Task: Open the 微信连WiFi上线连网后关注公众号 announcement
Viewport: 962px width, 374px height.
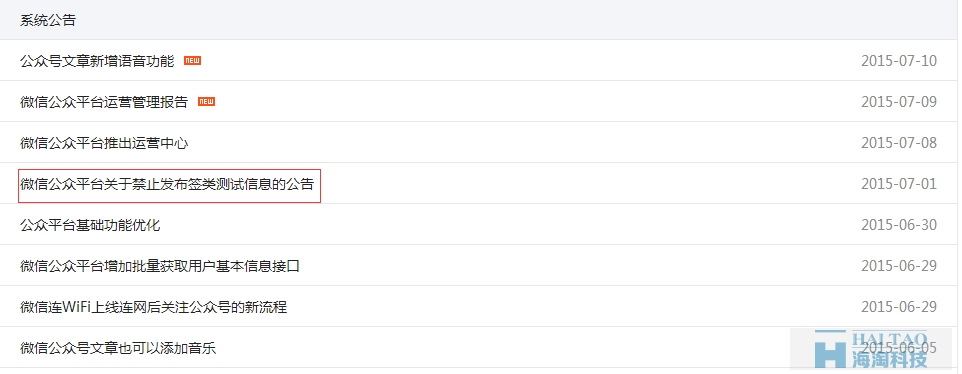Action: (x=153, y=307)
